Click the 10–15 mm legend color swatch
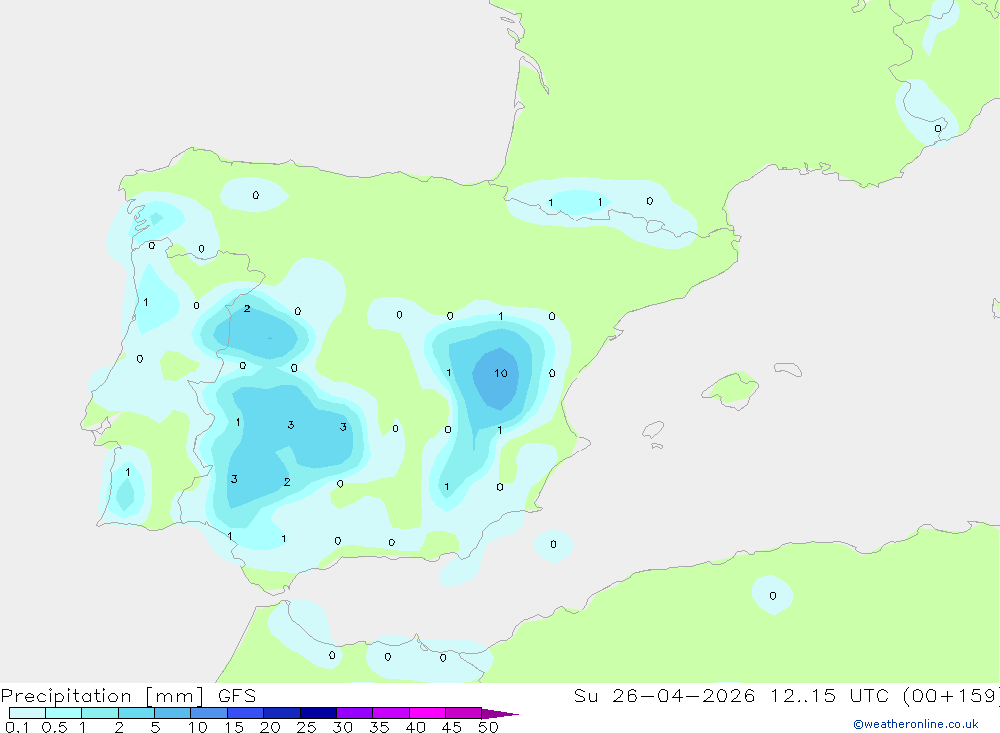Screen dimensions: 1000x733 point(209,713)
